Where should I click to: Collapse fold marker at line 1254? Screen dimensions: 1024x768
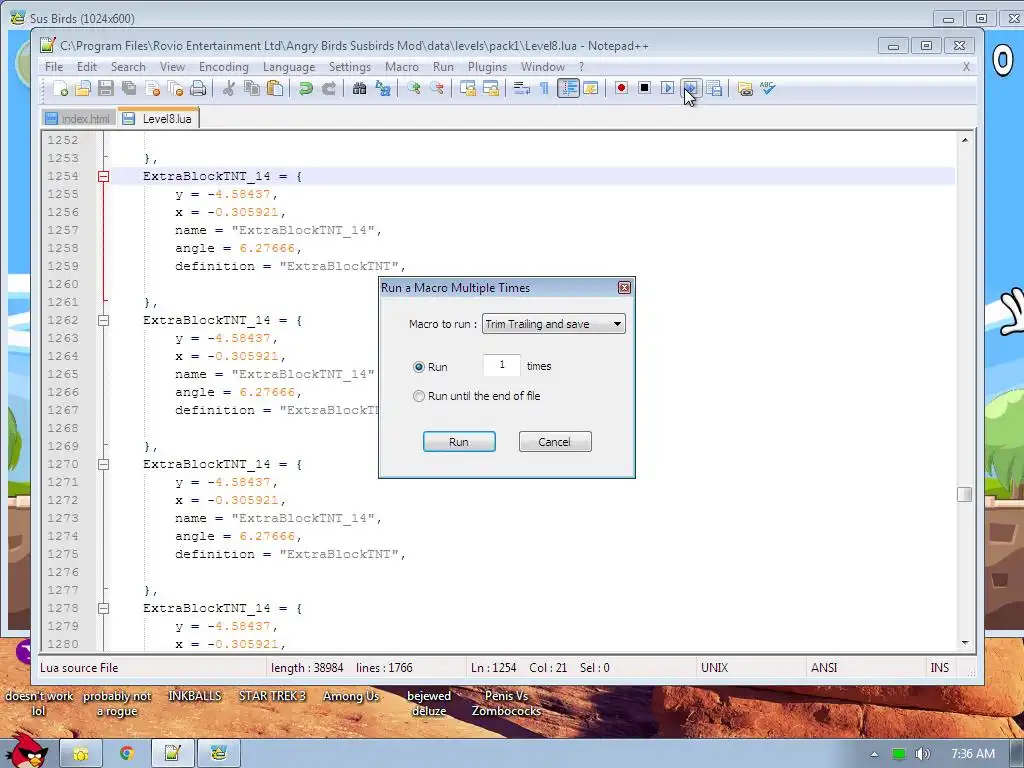(x=103, y=176)
